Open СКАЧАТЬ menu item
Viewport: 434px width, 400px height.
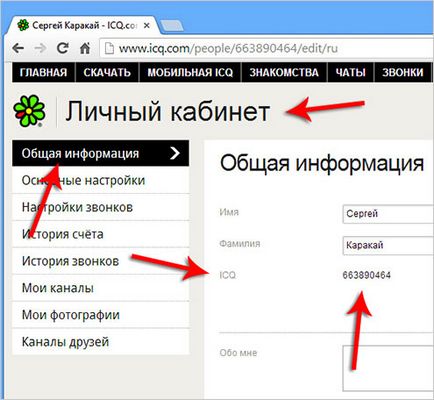(107, 72)
